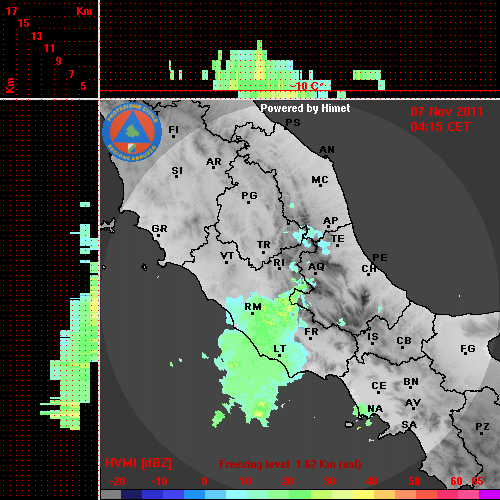Viewport: 500px width, 500px height.
Task: Click the Powered by Himet text
Action: click(x=305, y=108)
